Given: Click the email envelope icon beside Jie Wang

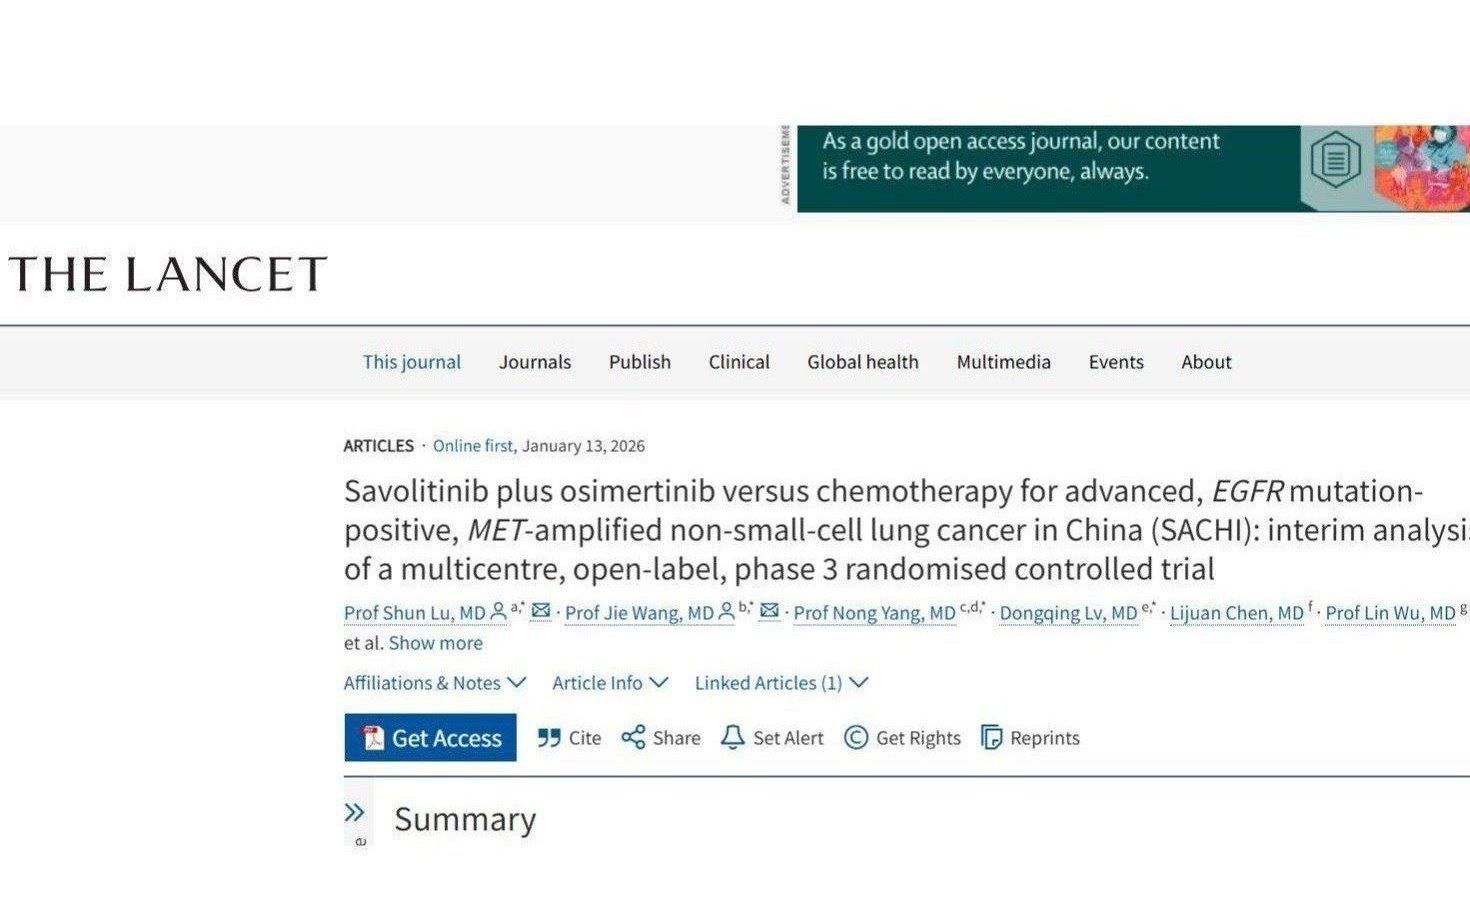Looking at the screenshot, I should click(769, 611).
